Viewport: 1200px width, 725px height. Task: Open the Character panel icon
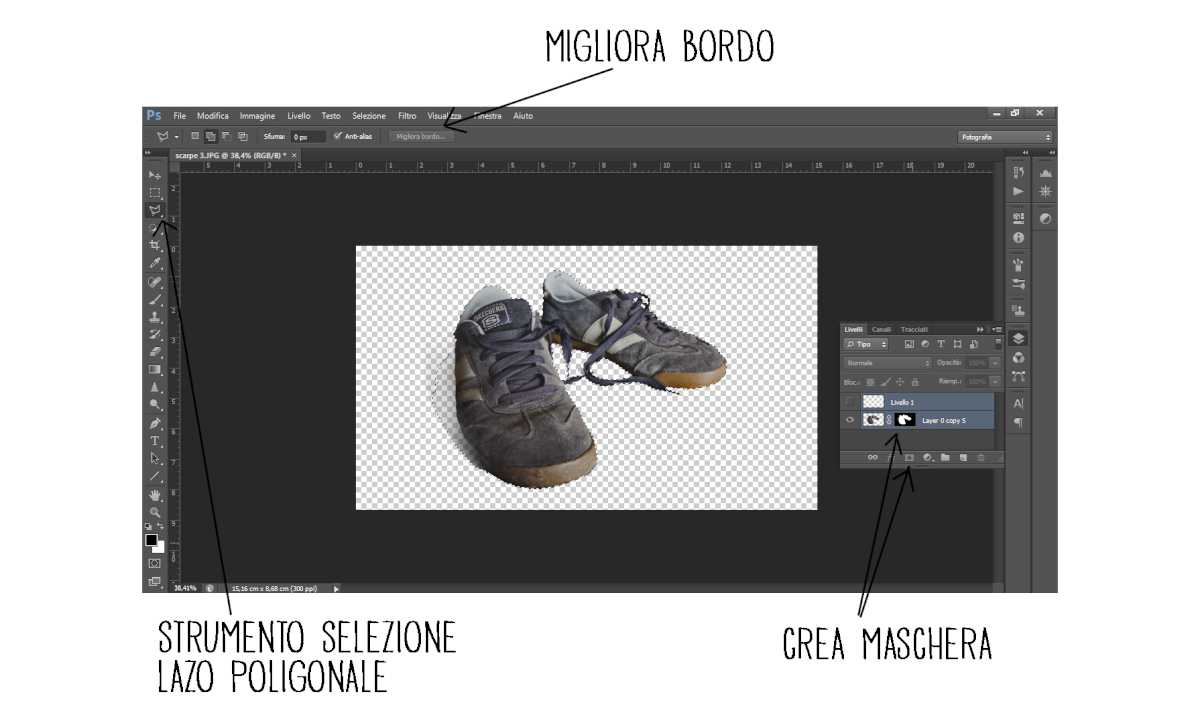click(1018, 403)
